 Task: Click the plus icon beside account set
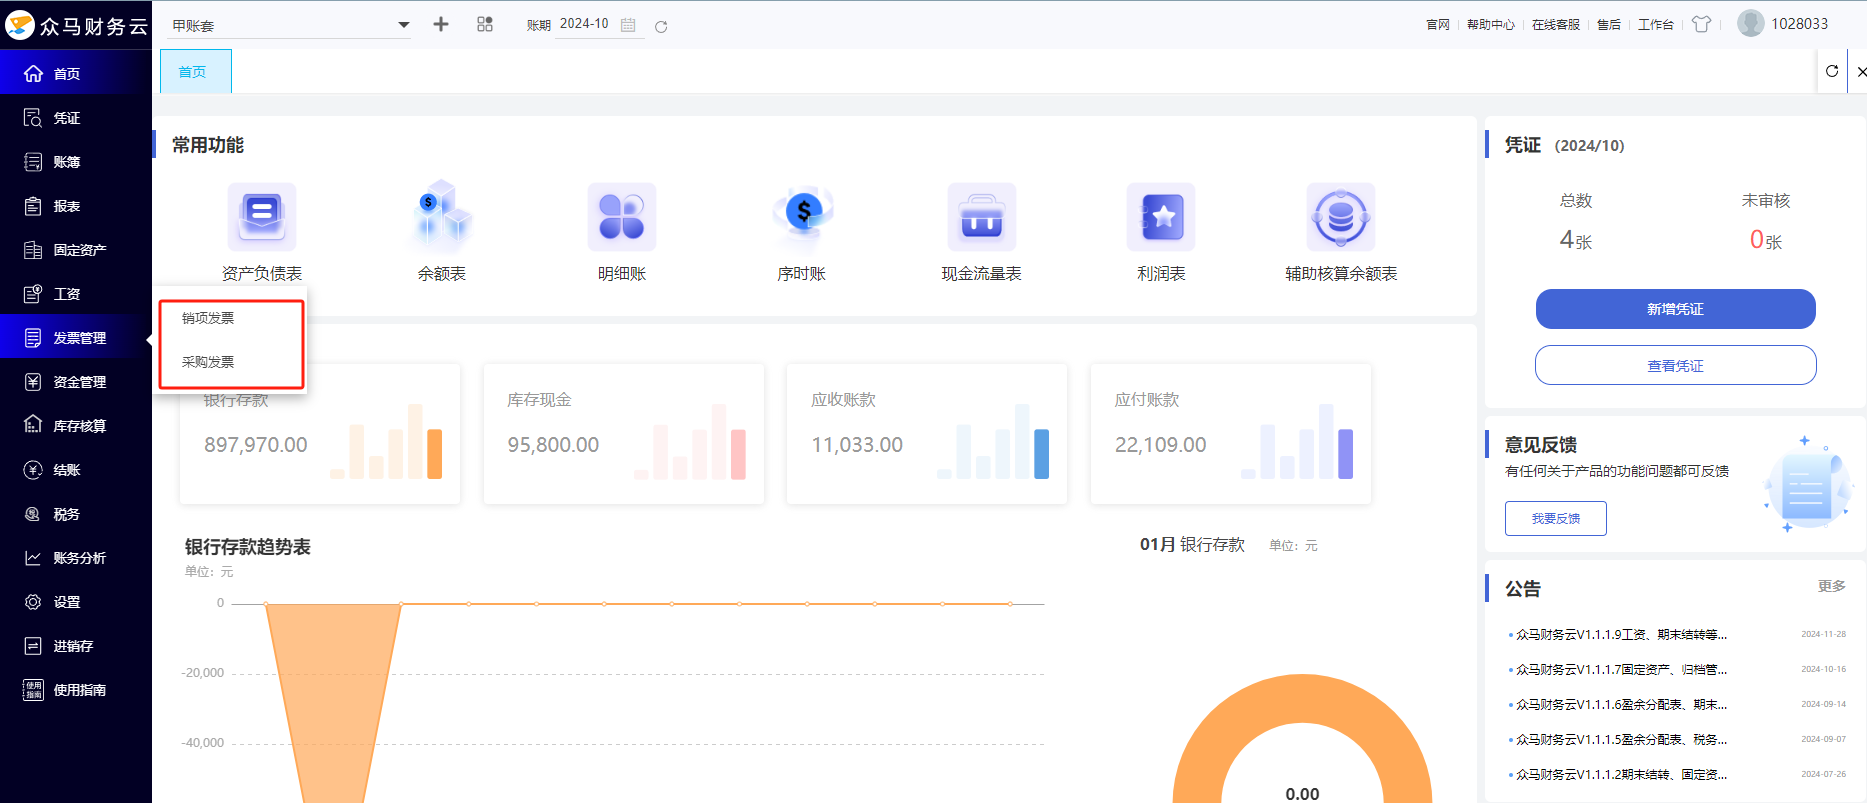(x=441, y=24)
